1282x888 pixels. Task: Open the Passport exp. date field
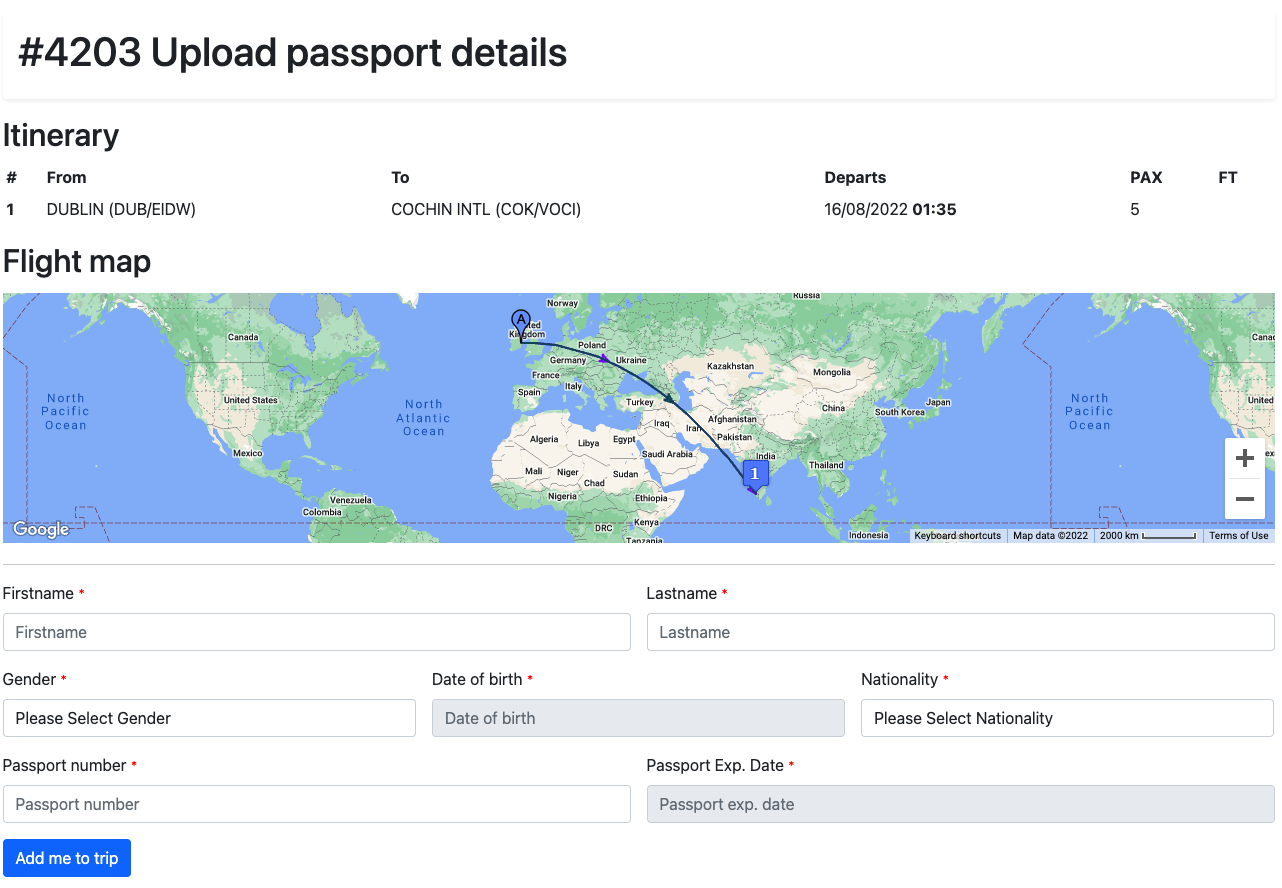tap(960, 804)
